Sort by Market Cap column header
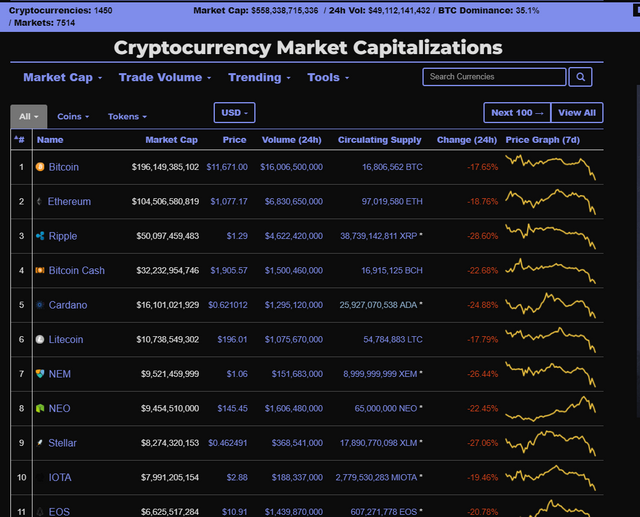640x517 pixels. [171, 140]
